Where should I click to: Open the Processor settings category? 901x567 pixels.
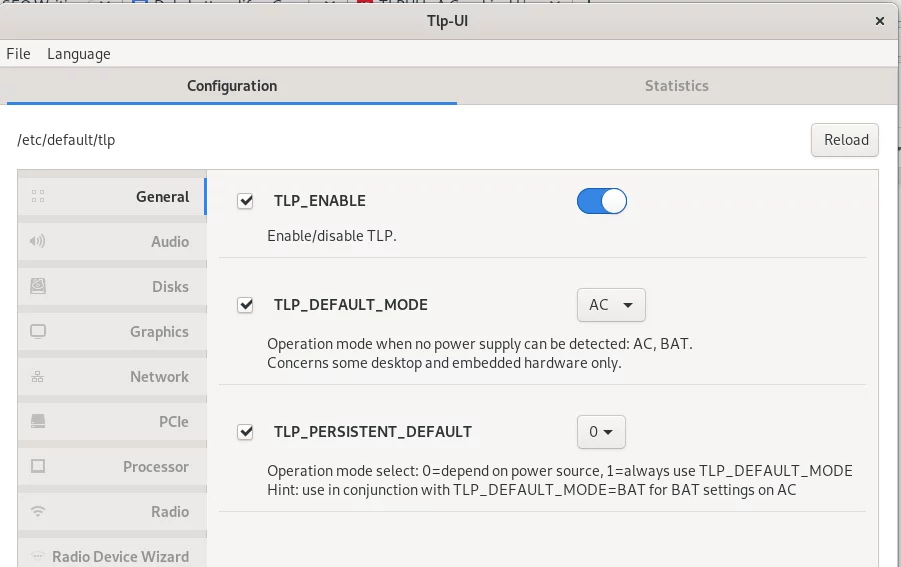click(111, 466)
